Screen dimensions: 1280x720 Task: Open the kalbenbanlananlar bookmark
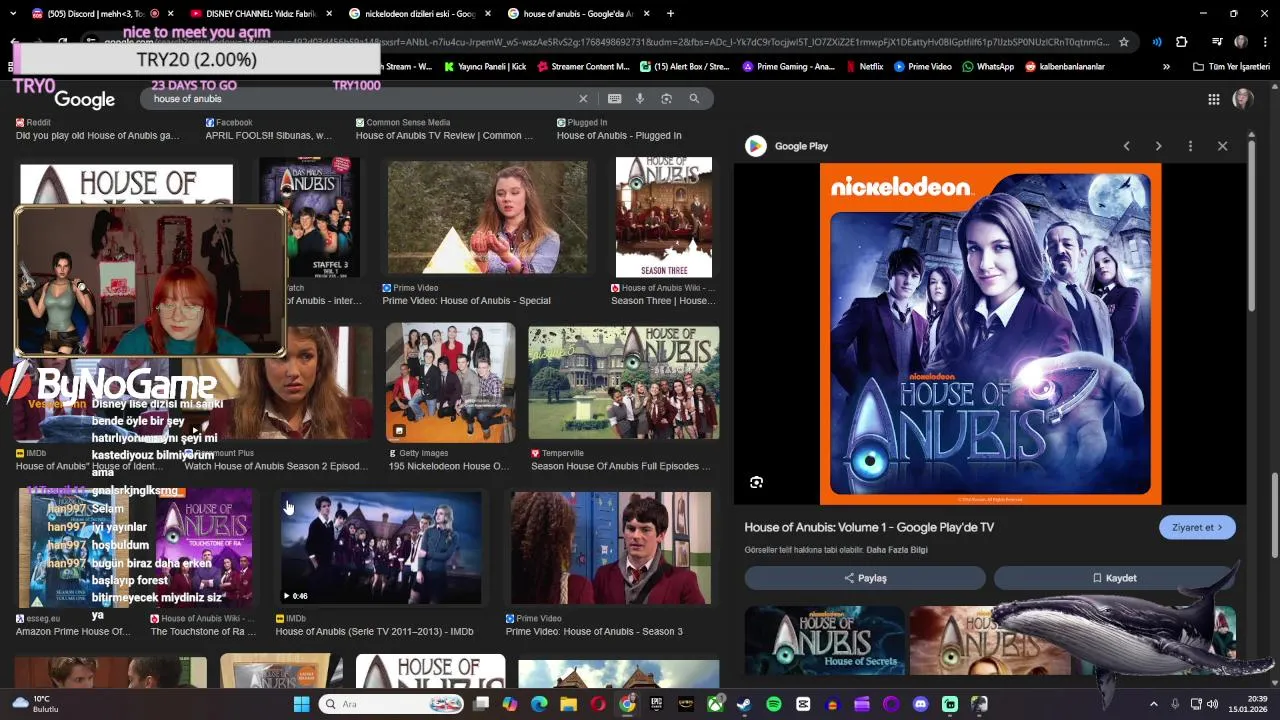[1065, 67]
